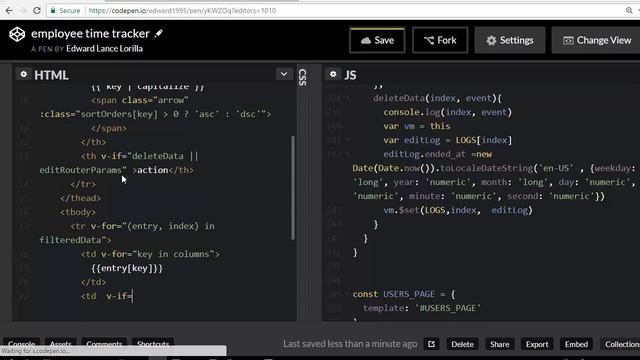Click 'Last saved less than a minute ago' status
640x360 pixels.
350,344
